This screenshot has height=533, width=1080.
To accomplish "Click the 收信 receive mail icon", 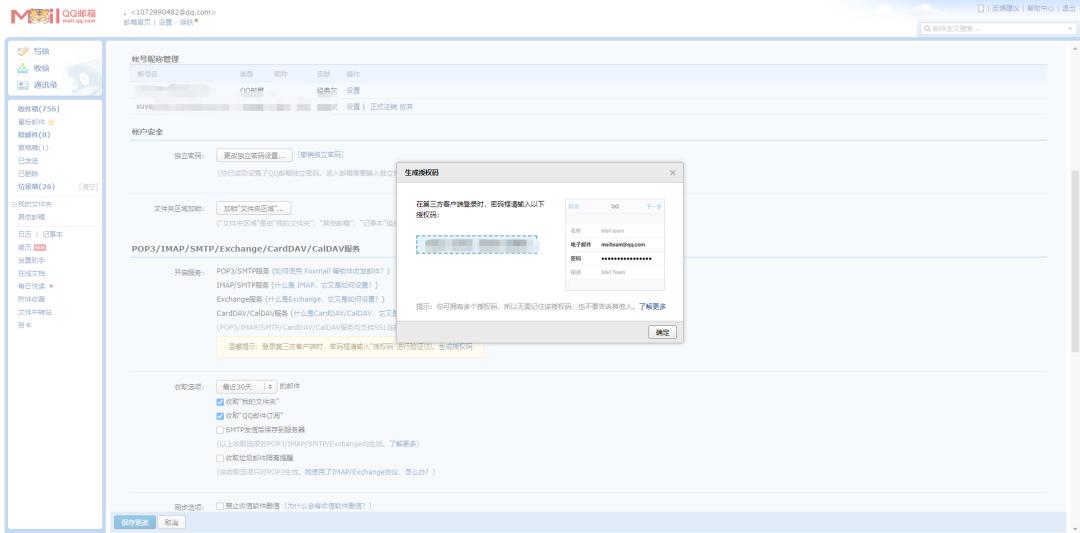I will click(x=23, y=68).
